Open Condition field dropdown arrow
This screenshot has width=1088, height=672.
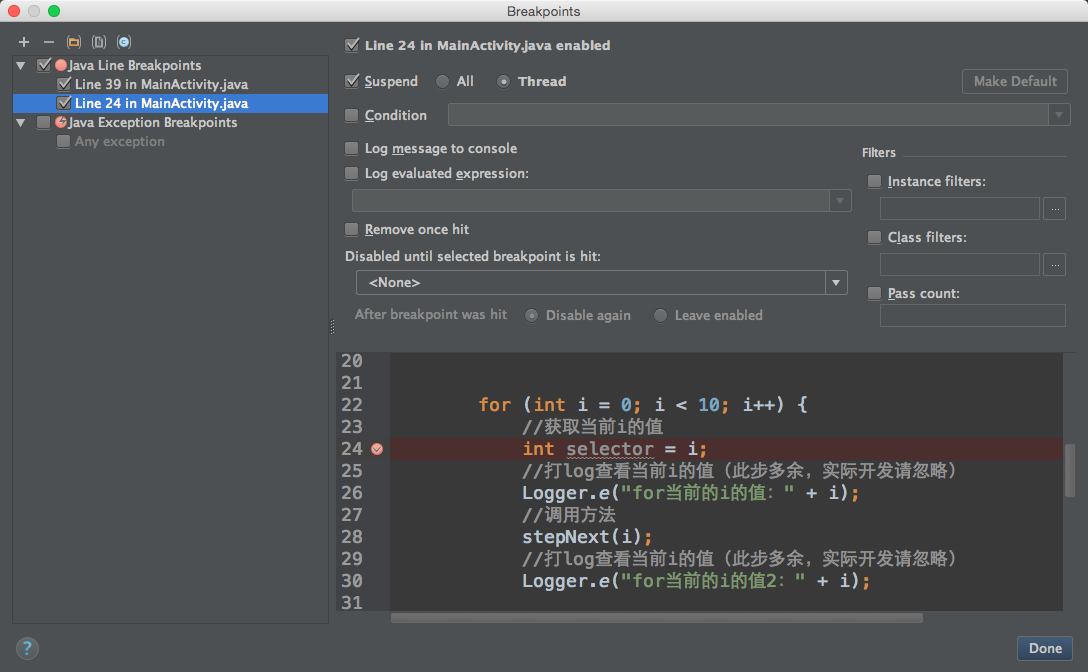[x=1059, y=115]
